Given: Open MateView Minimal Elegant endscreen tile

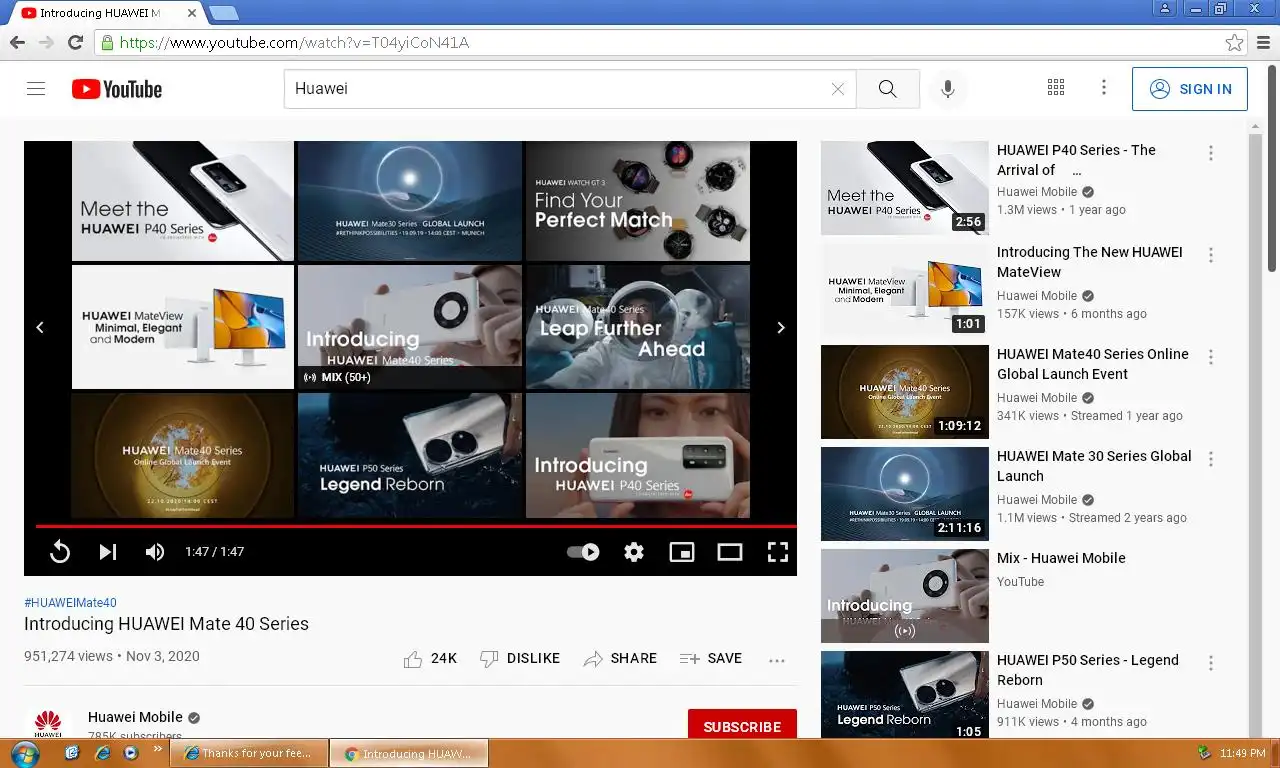Looking at the screenshot, I should coord(183,327).
